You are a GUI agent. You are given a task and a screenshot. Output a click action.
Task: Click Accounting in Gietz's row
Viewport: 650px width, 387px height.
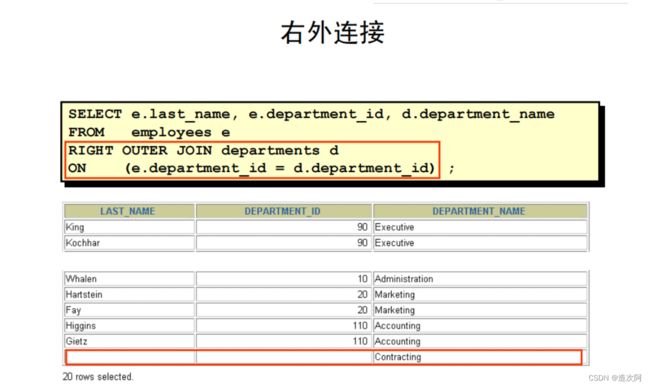pyautogui.click(x=480, y=341)
